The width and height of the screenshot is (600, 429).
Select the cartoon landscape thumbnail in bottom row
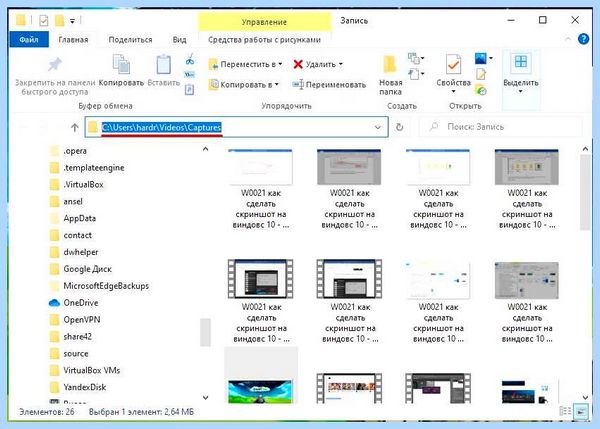pyautogui.click(x=260, y=391)
